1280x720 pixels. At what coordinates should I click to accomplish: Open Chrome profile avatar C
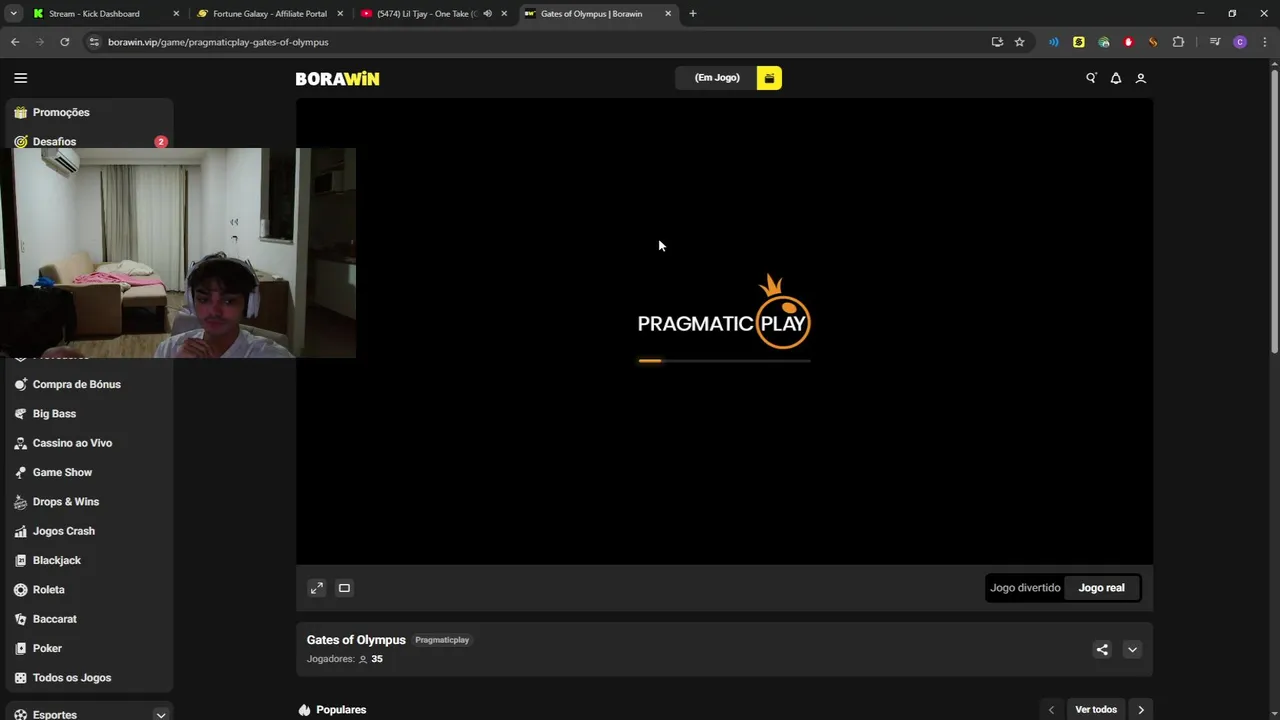[x=1240, y=42]
